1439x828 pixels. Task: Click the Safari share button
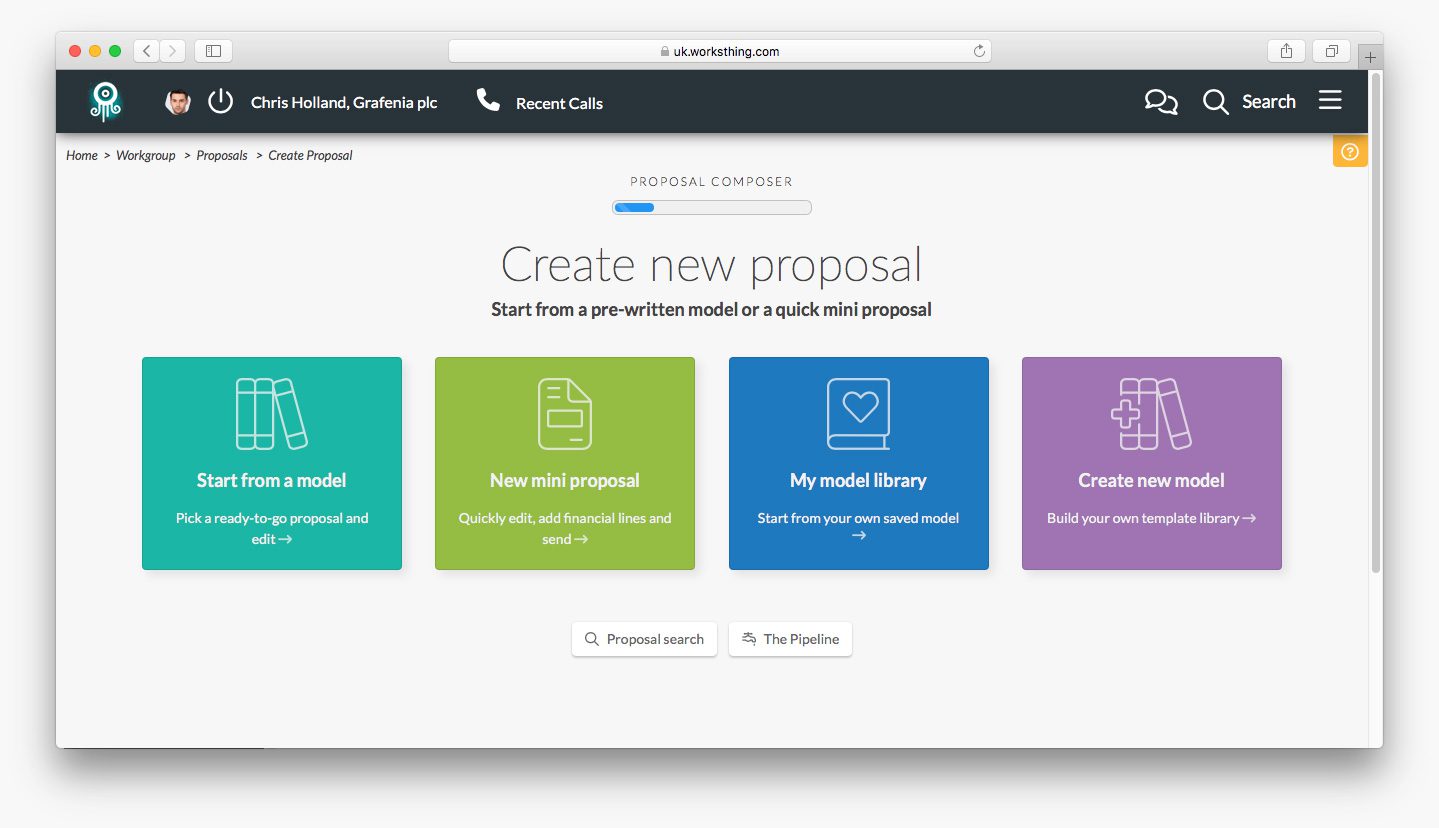[x=1287, y=51]
